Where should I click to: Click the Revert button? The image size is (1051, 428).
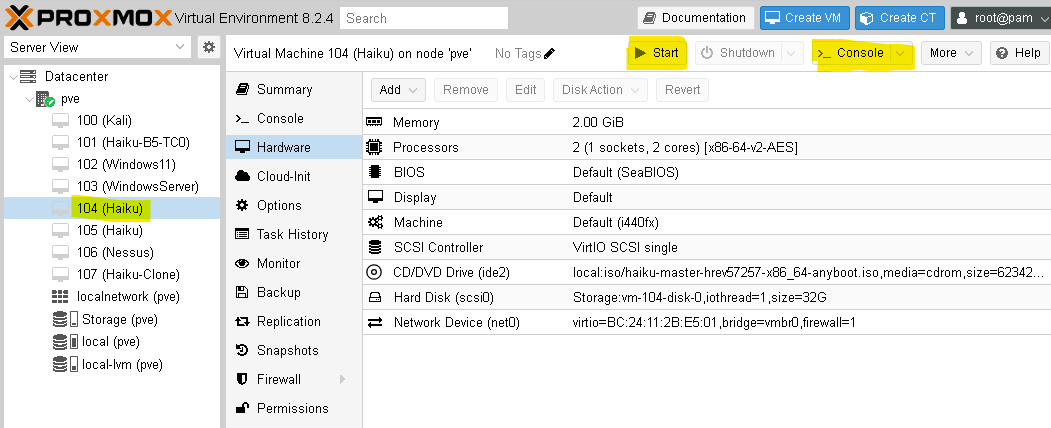click(682, 90)
